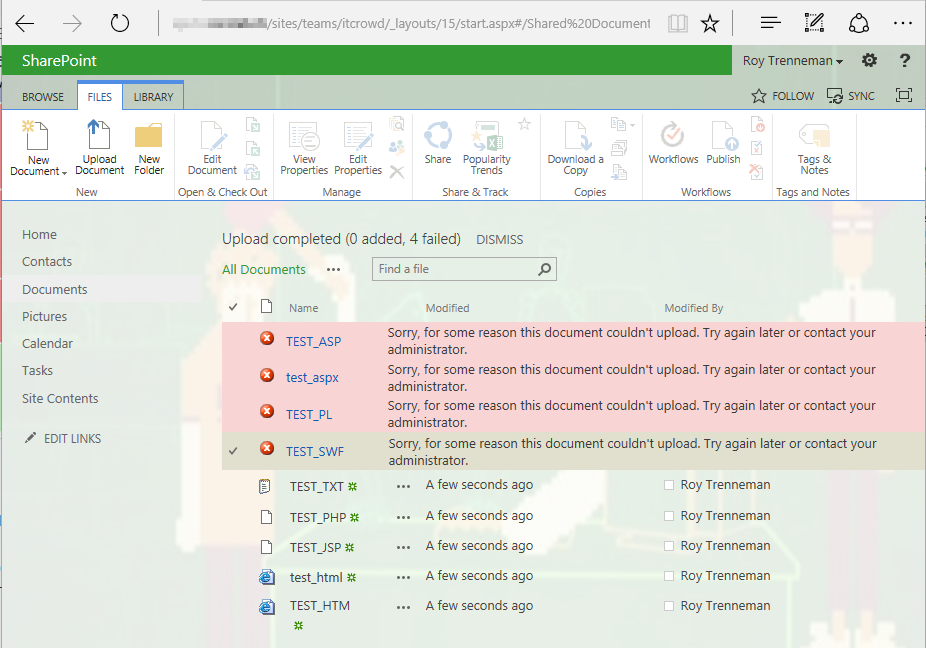Open the browser more actions ellipsis
926x648 pixels.
(x=902, y=24)
